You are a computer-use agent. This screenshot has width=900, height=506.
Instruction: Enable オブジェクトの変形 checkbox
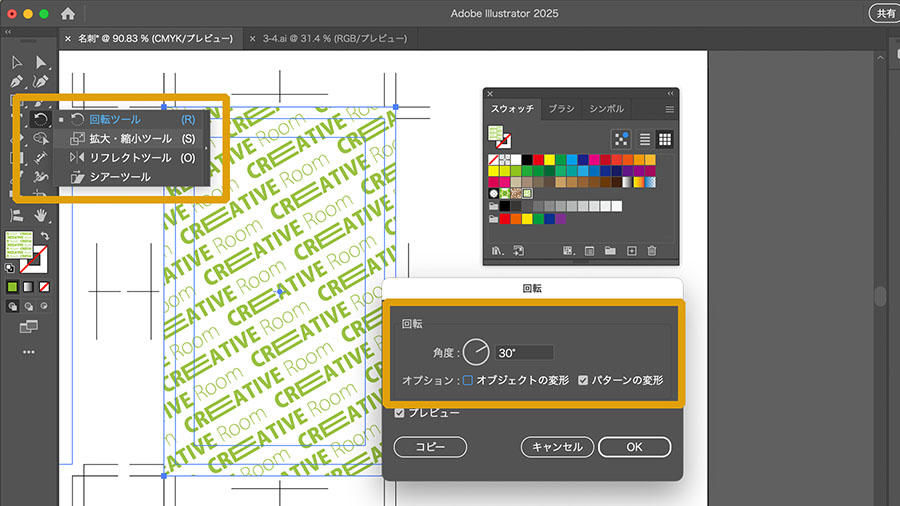point(468,380)
